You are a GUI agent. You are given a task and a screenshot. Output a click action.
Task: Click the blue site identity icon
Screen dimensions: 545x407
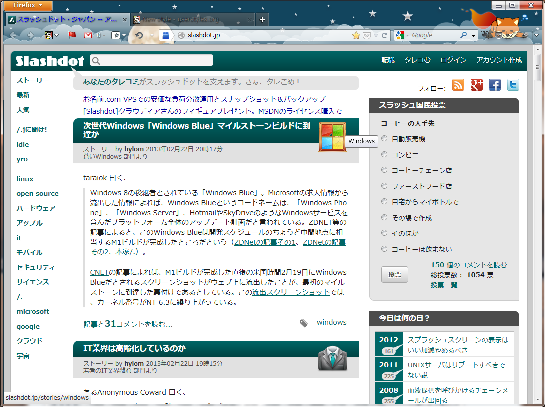point(166,35)
